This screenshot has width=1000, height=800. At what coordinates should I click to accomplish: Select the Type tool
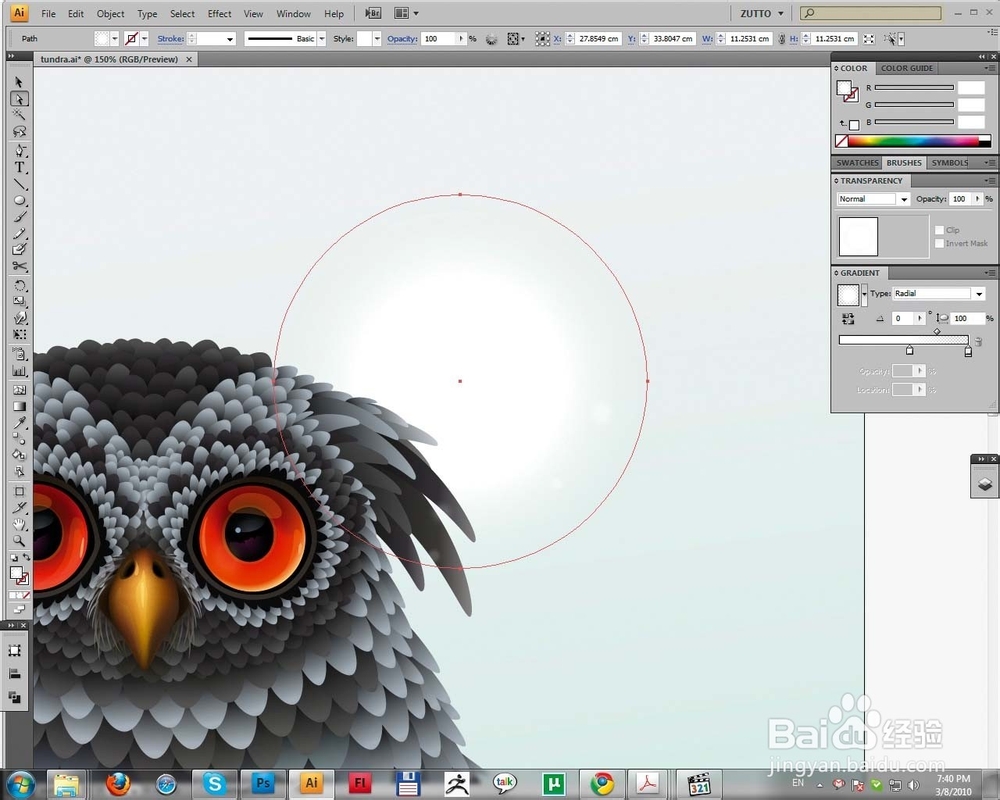coord(19,168)
